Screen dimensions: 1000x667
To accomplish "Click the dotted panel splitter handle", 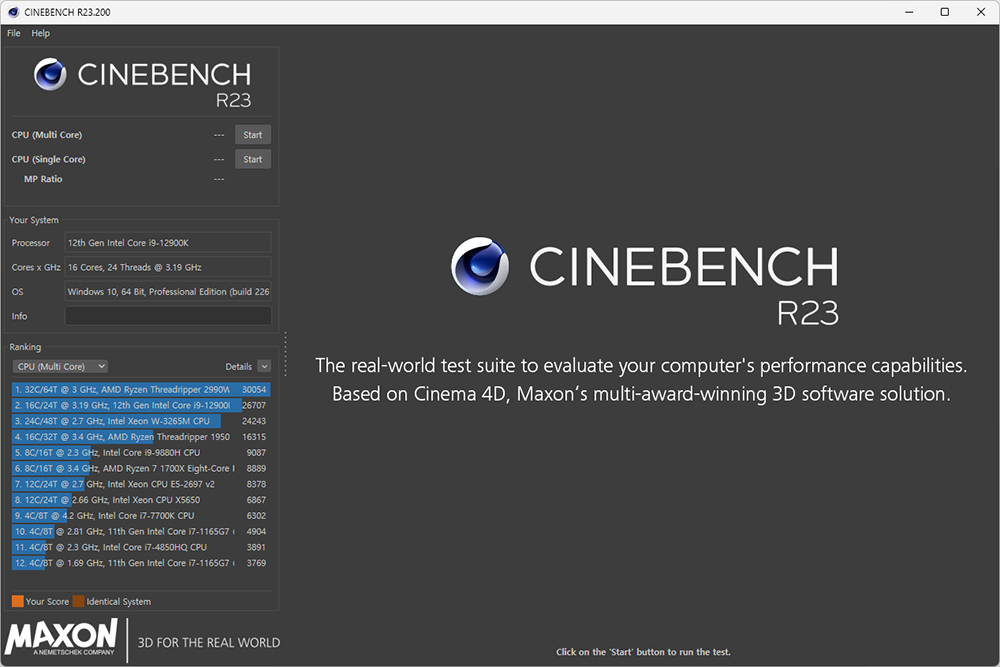I will pyautogui.click(x=285, y=354).
